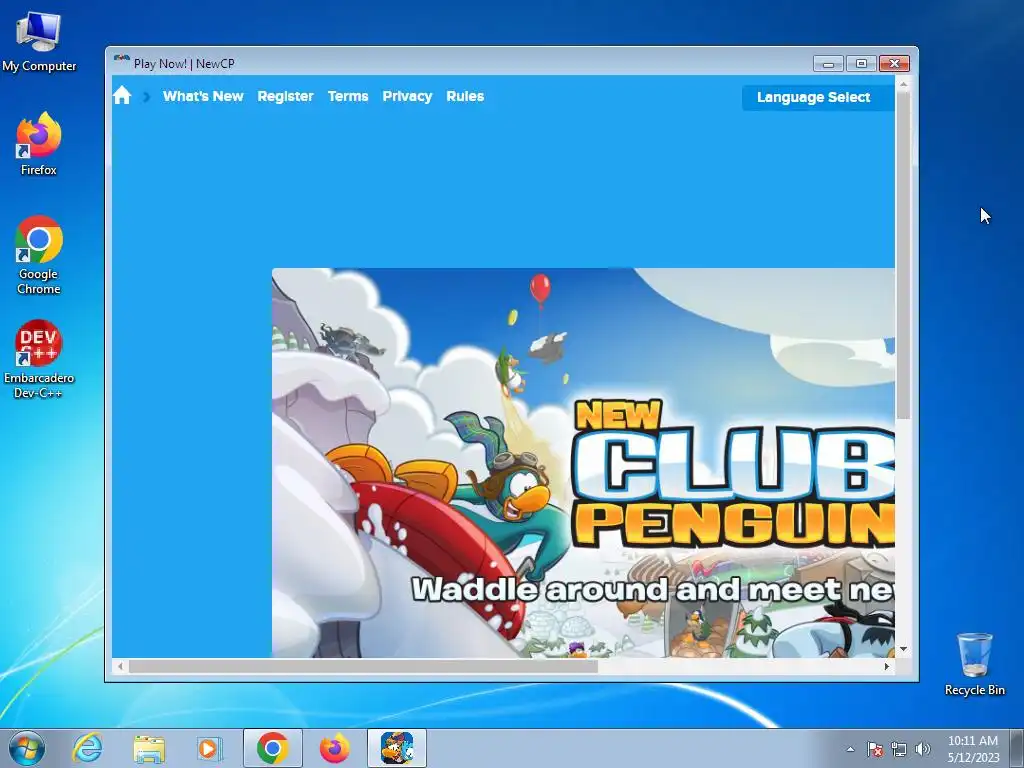This screenshot has height=768, width=1024.
Task: Click the vertical scrollbar down arrow
Action: coord(903,649)
